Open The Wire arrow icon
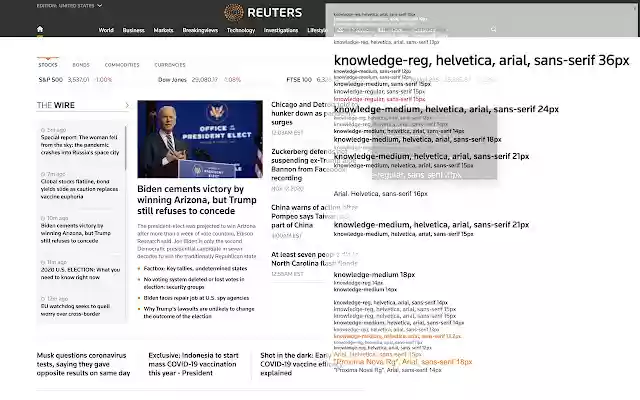The width and height of the screenshot is (640, 400). click(127, 105)
